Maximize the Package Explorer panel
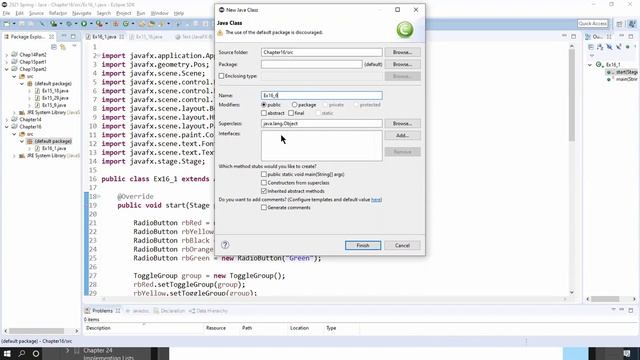 tap(73, 36)
